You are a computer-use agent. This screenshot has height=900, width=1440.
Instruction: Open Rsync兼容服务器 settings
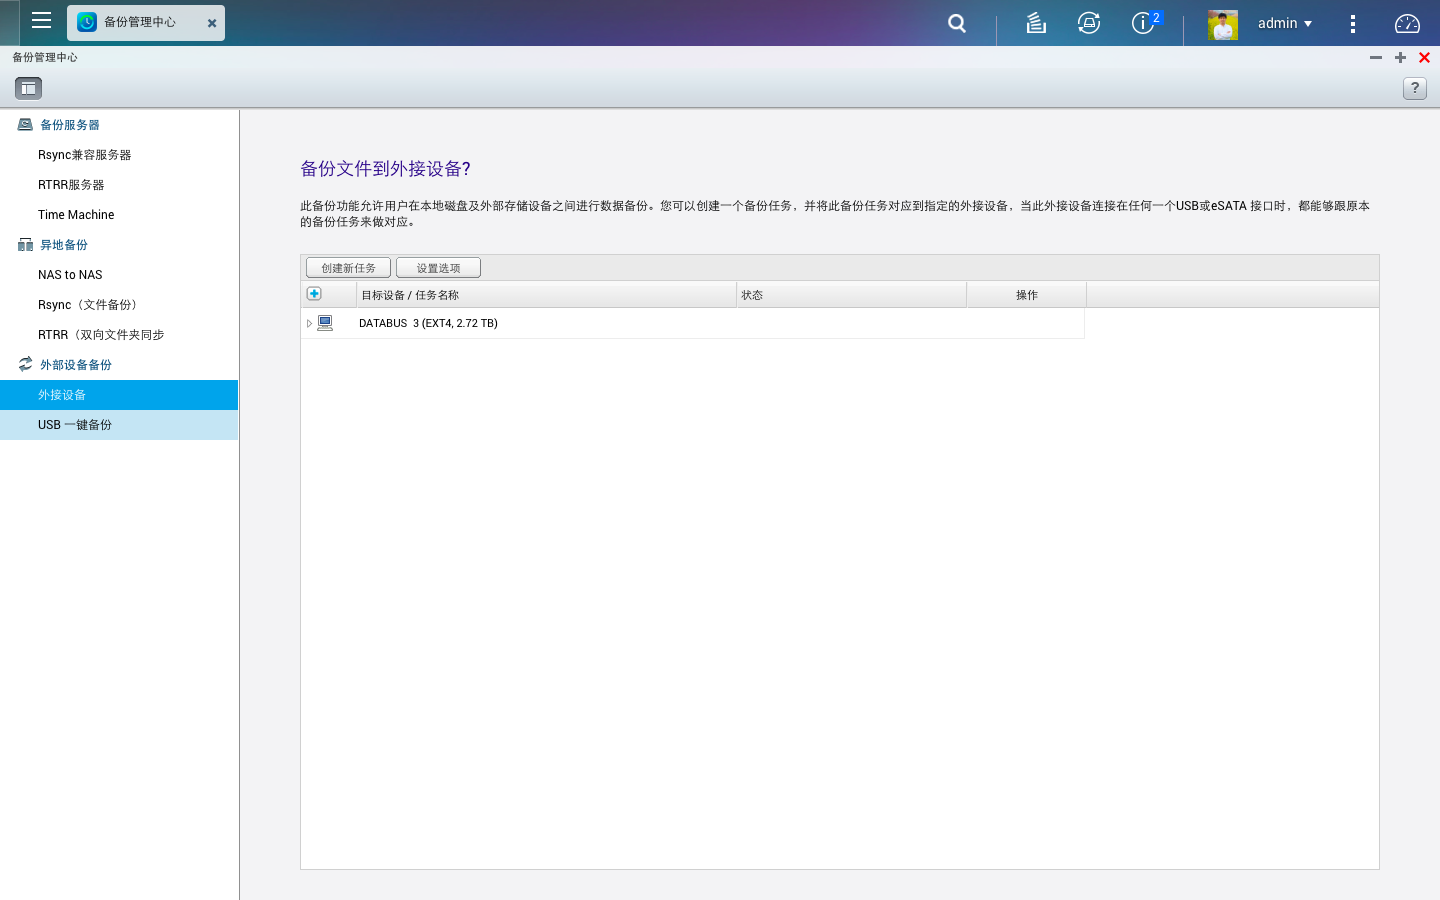85,155
